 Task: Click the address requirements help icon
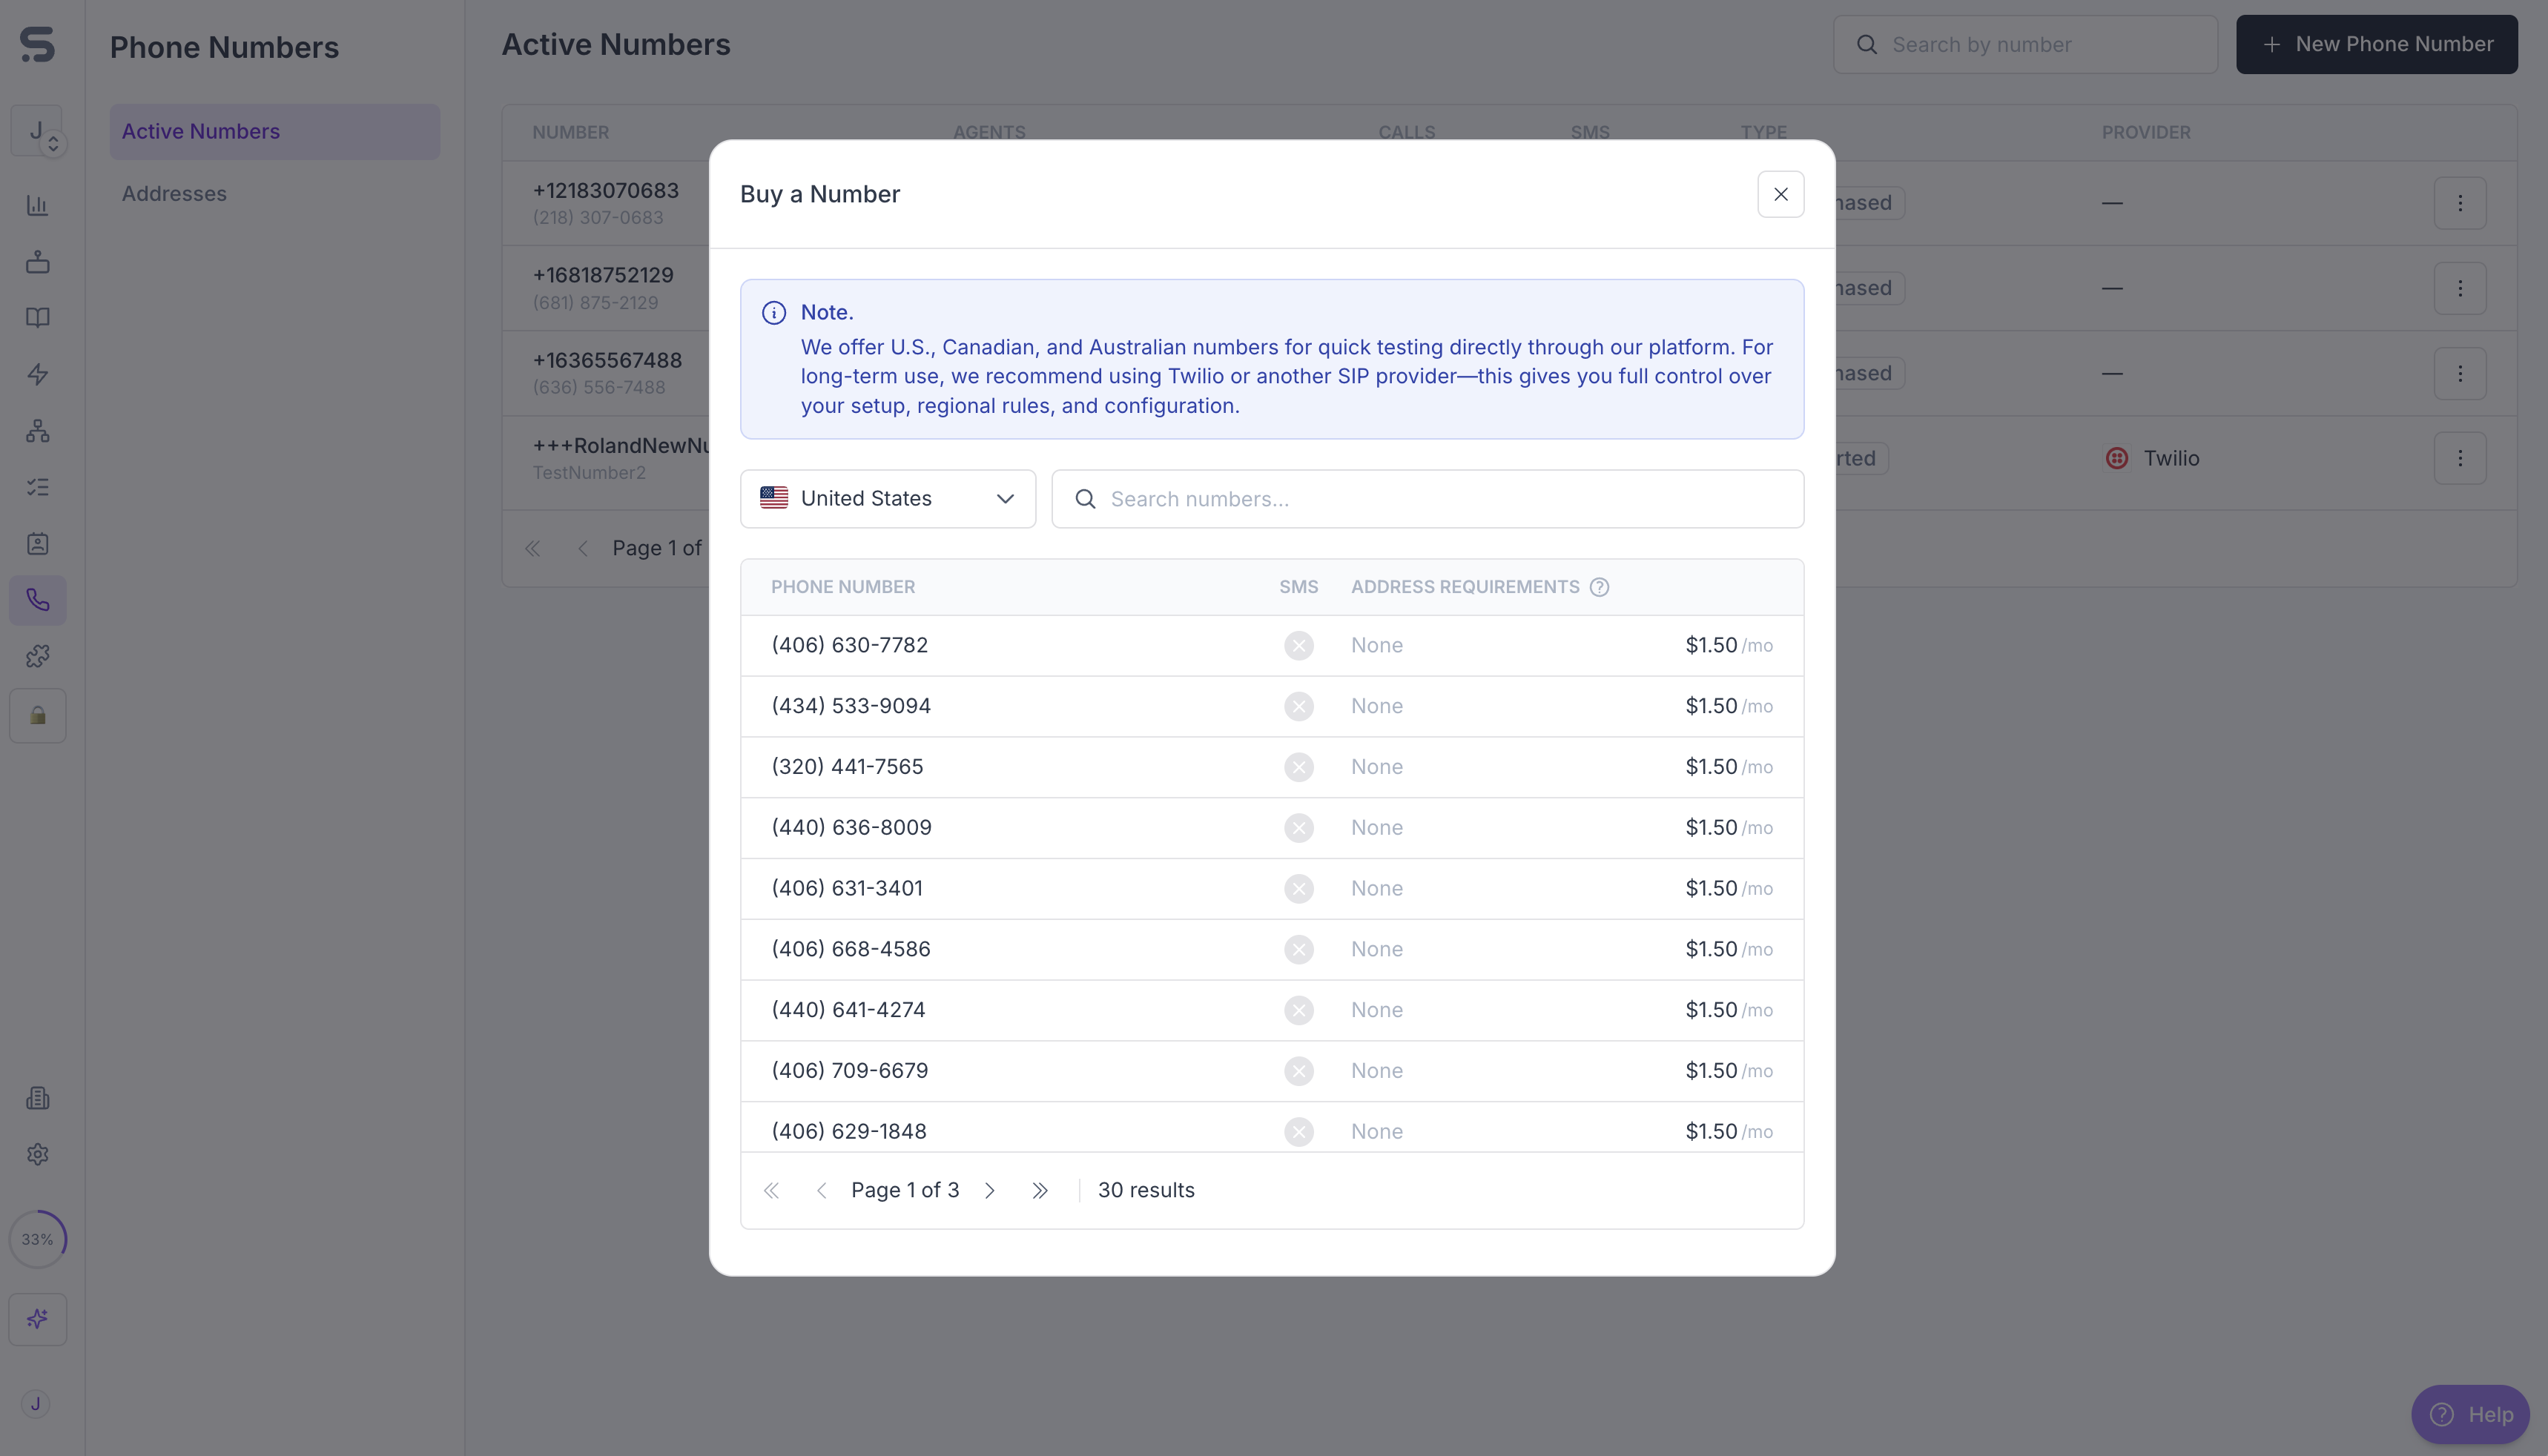tap(1599, 587)
